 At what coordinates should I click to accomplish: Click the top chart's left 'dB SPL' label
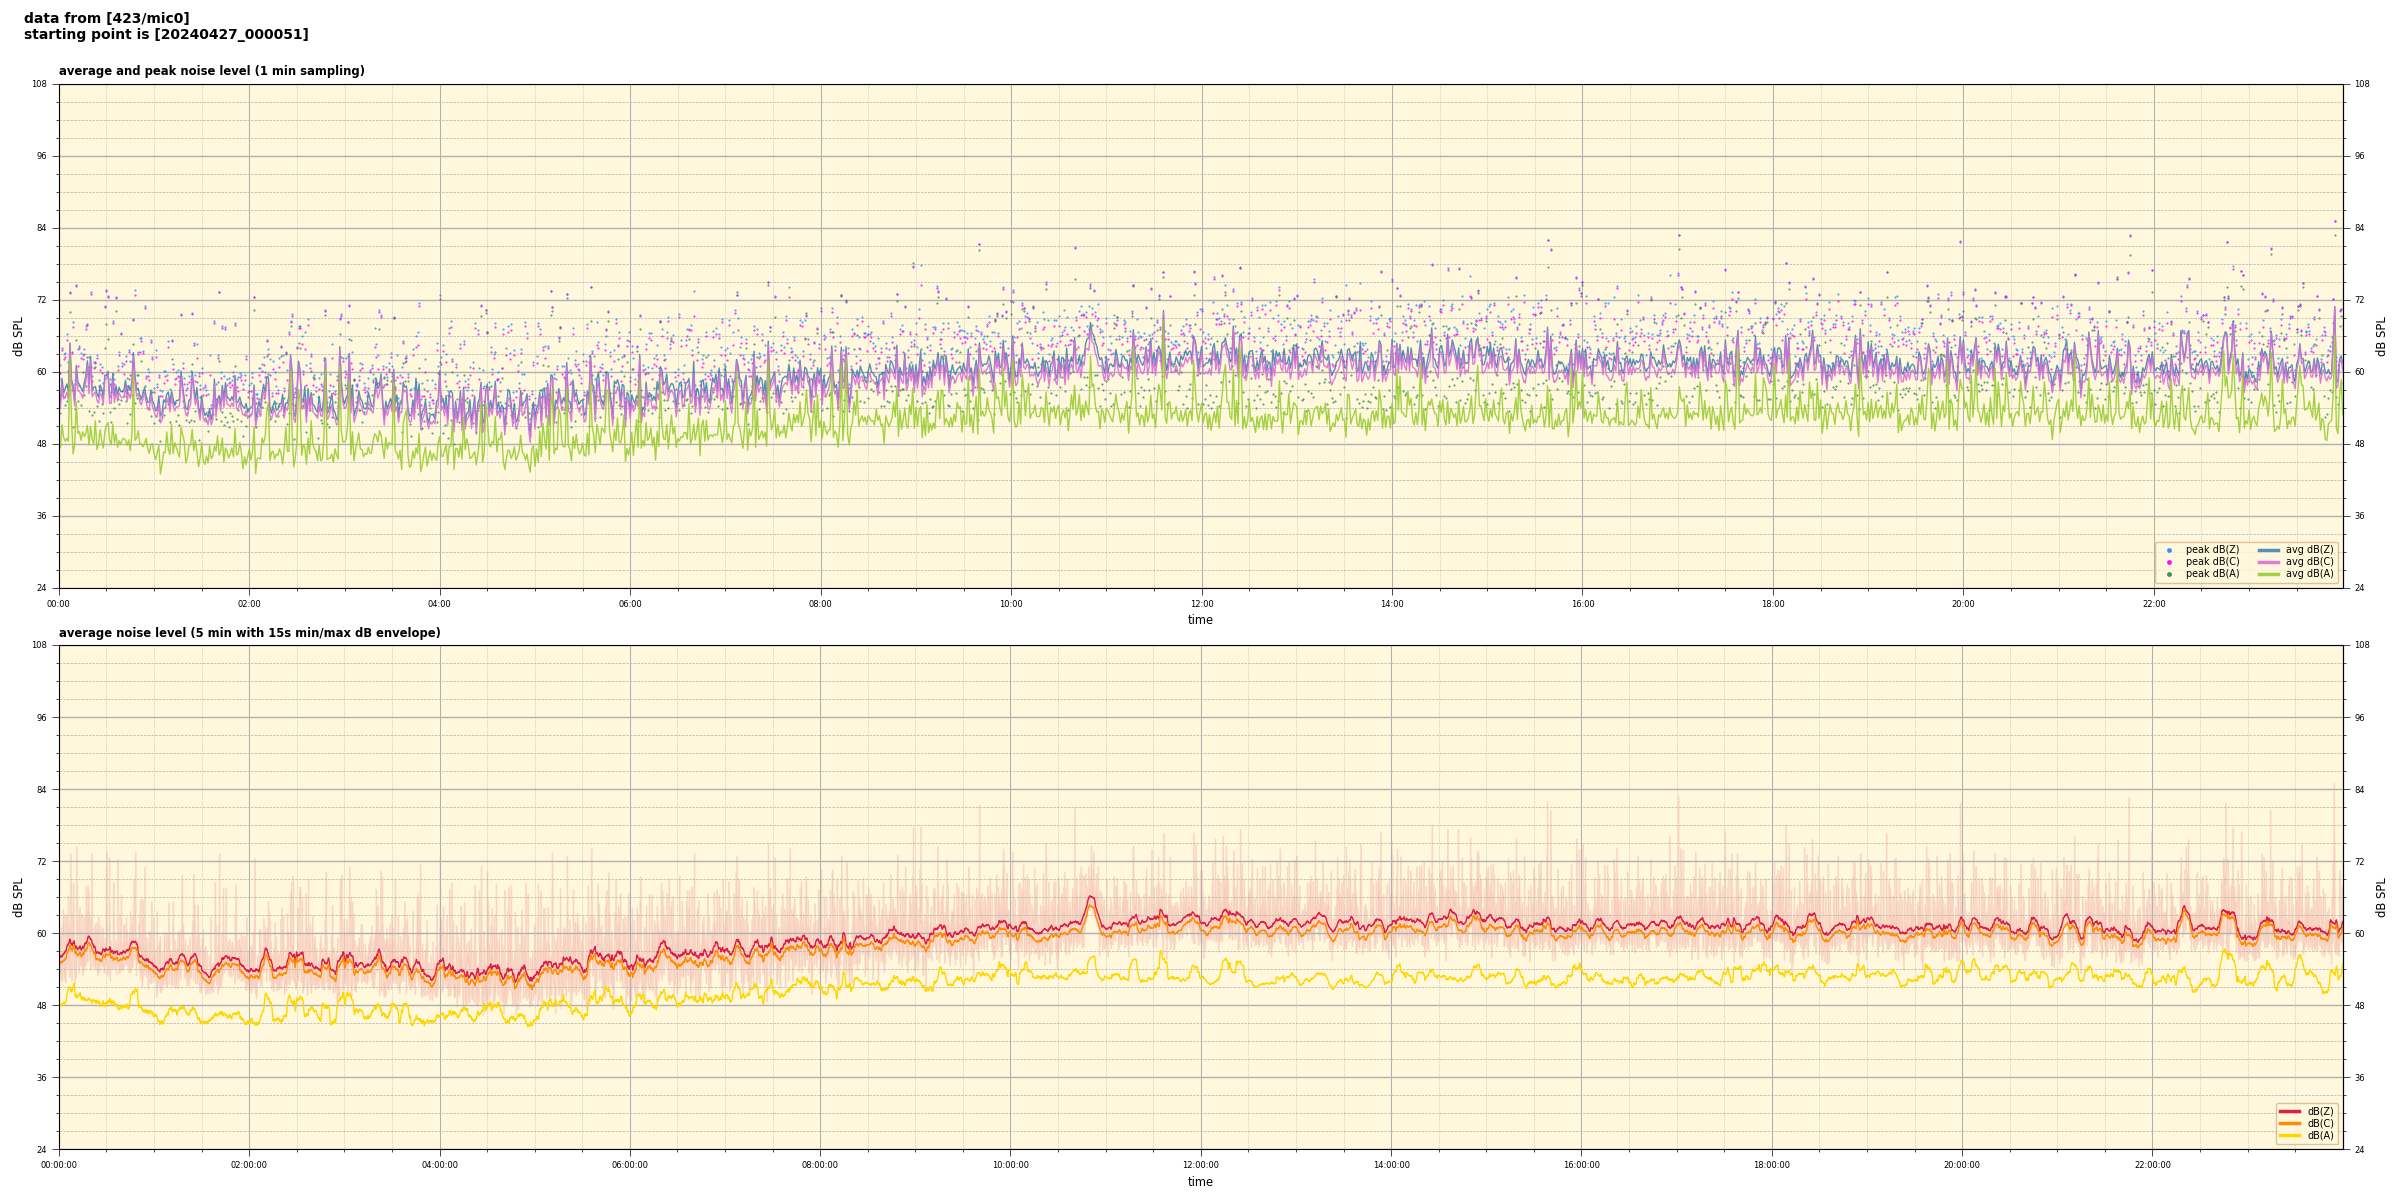[18, 336]
